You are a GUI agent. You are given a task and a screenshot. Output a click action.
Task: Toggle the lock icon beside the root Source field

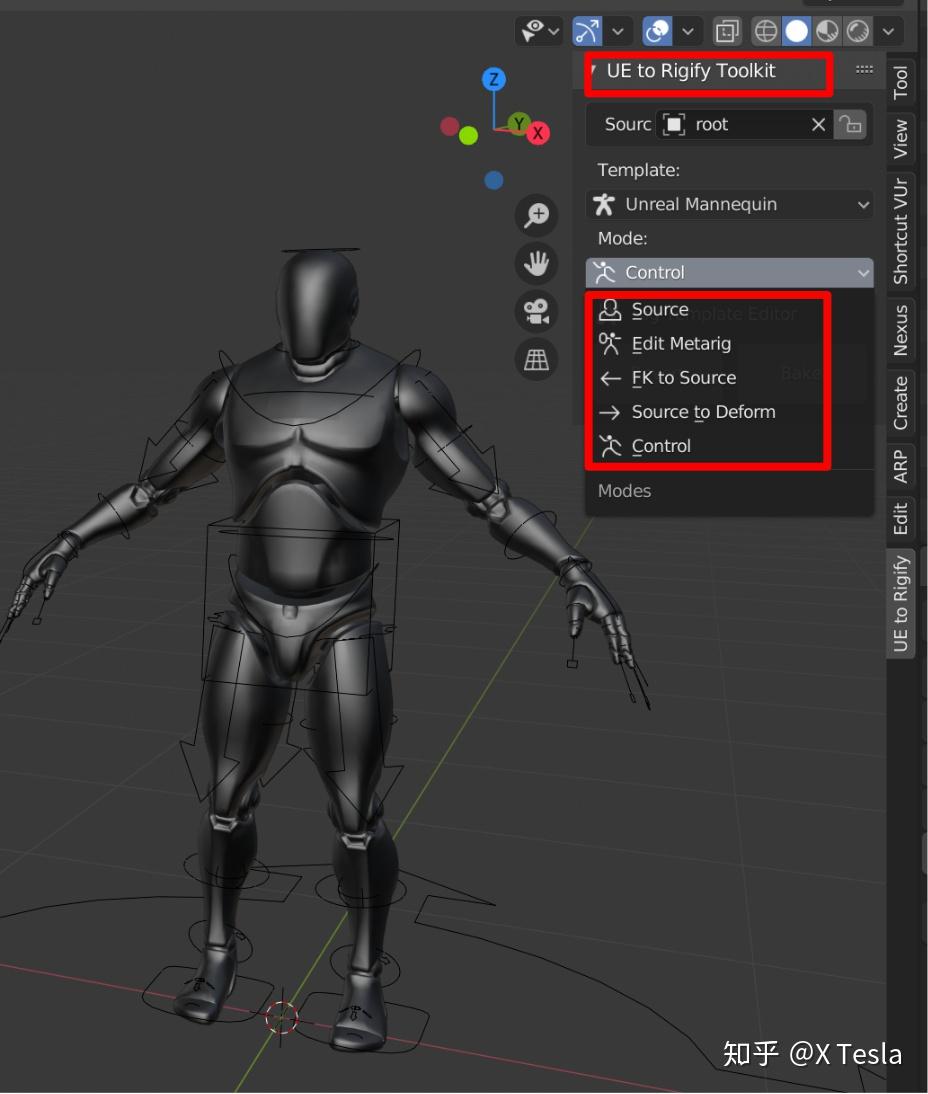(x=849, y=124)
